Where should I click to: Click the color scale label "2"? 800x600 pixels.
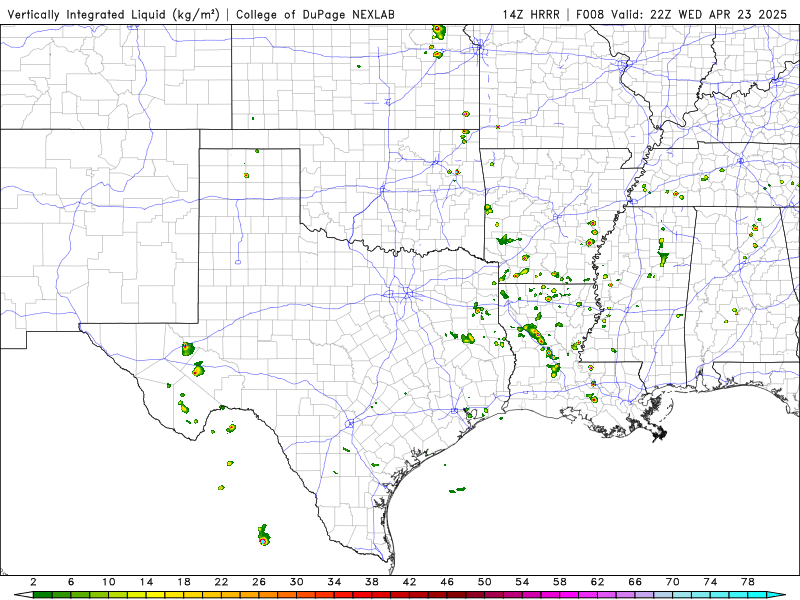(x=34, y=582)
